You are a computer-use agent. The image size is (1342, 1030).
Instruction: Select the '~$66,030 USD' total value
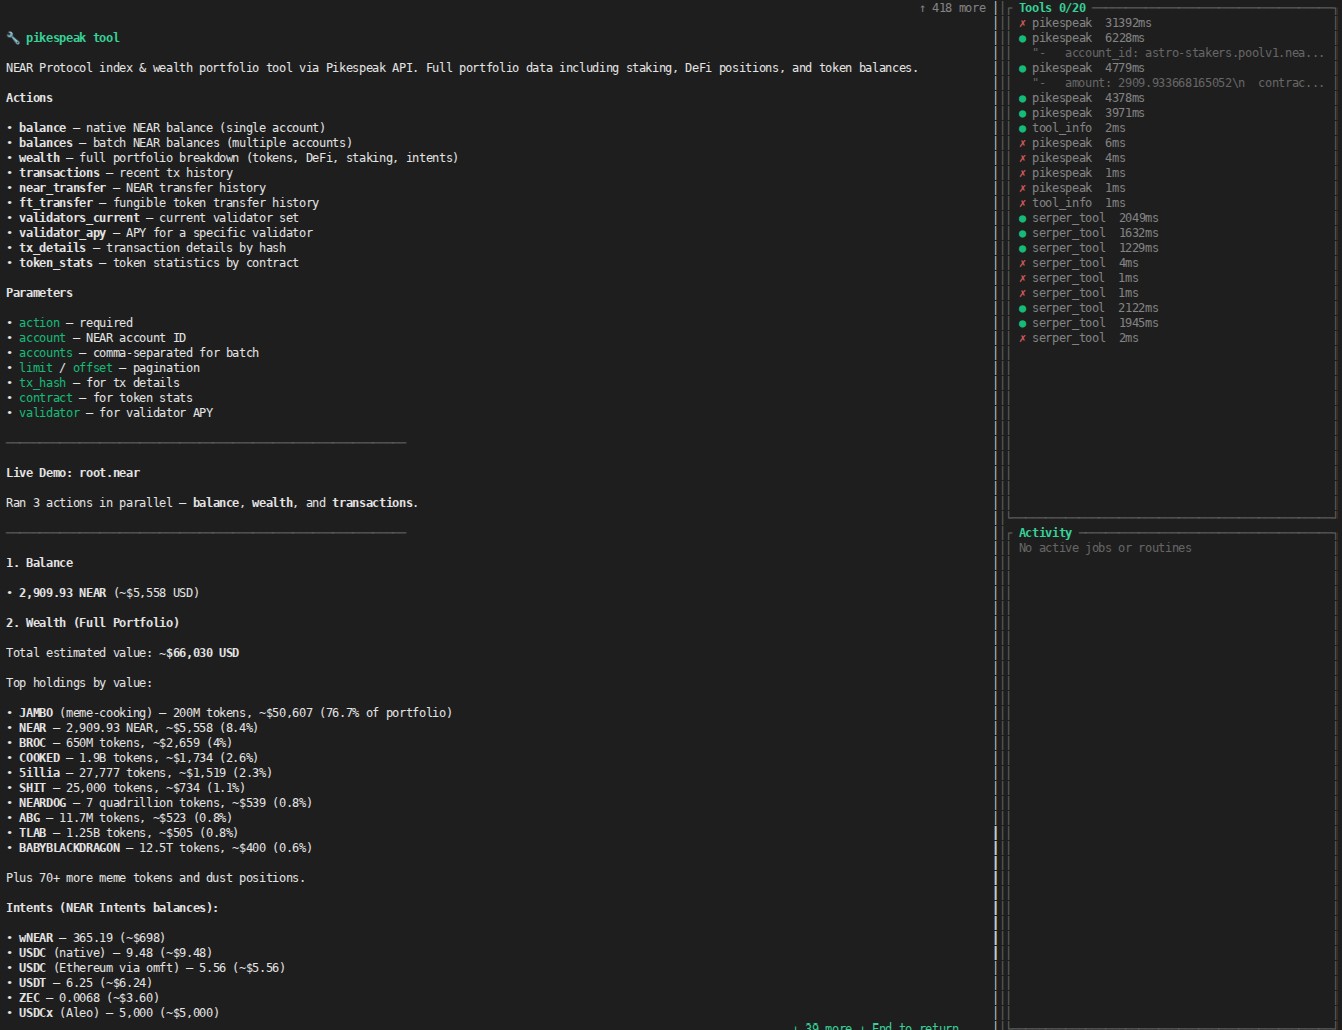tap(199, 653)
